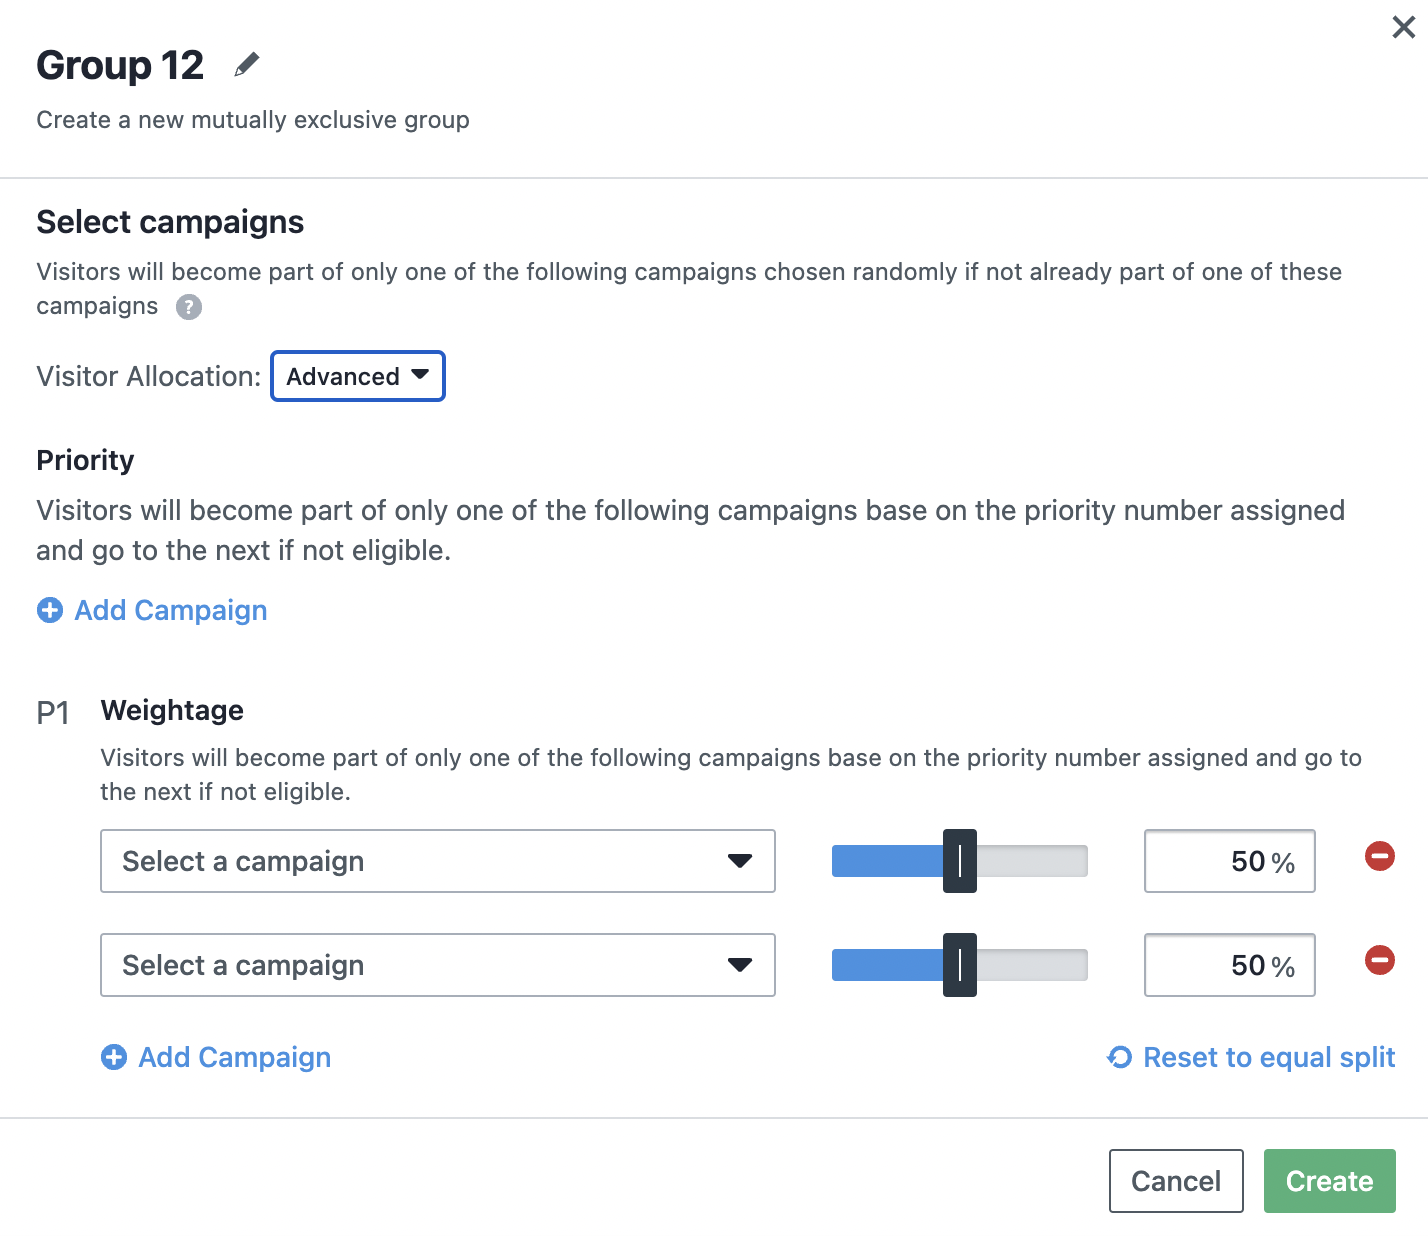Screen dimensions: 1428x1236
Task: Click Reset to equal split link
Action: [x=1269, y=1057]
